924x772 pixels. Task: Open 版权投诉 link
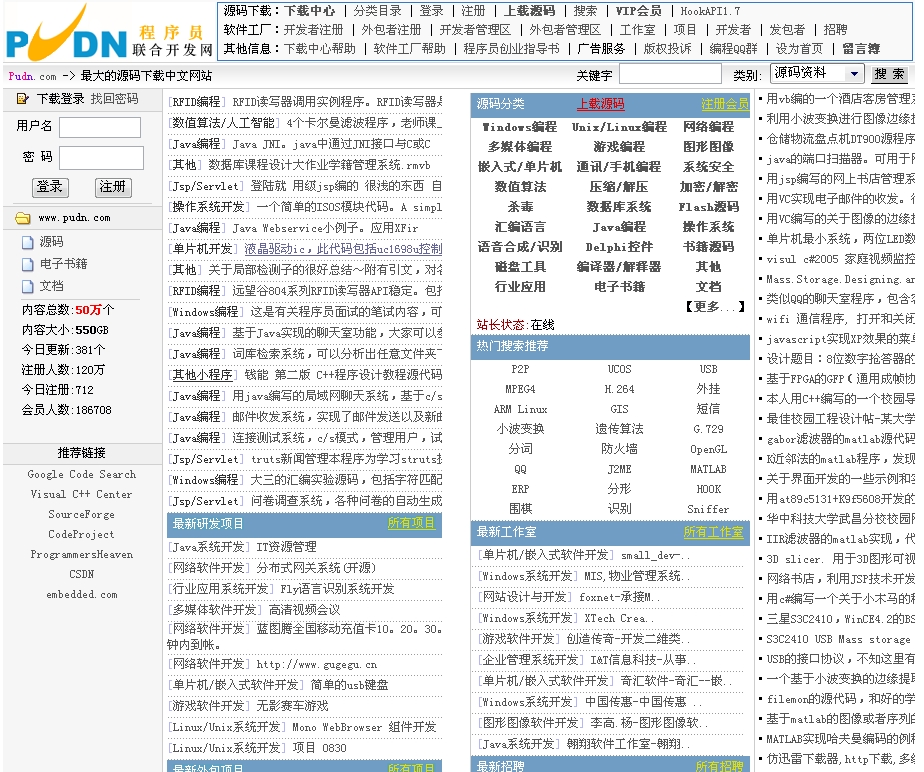(x=667, y=49)
